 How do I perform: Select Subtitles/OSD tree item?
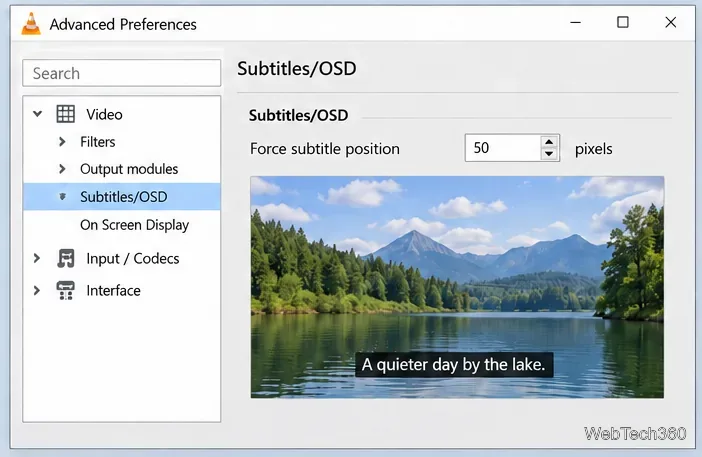tap(122, 196)
